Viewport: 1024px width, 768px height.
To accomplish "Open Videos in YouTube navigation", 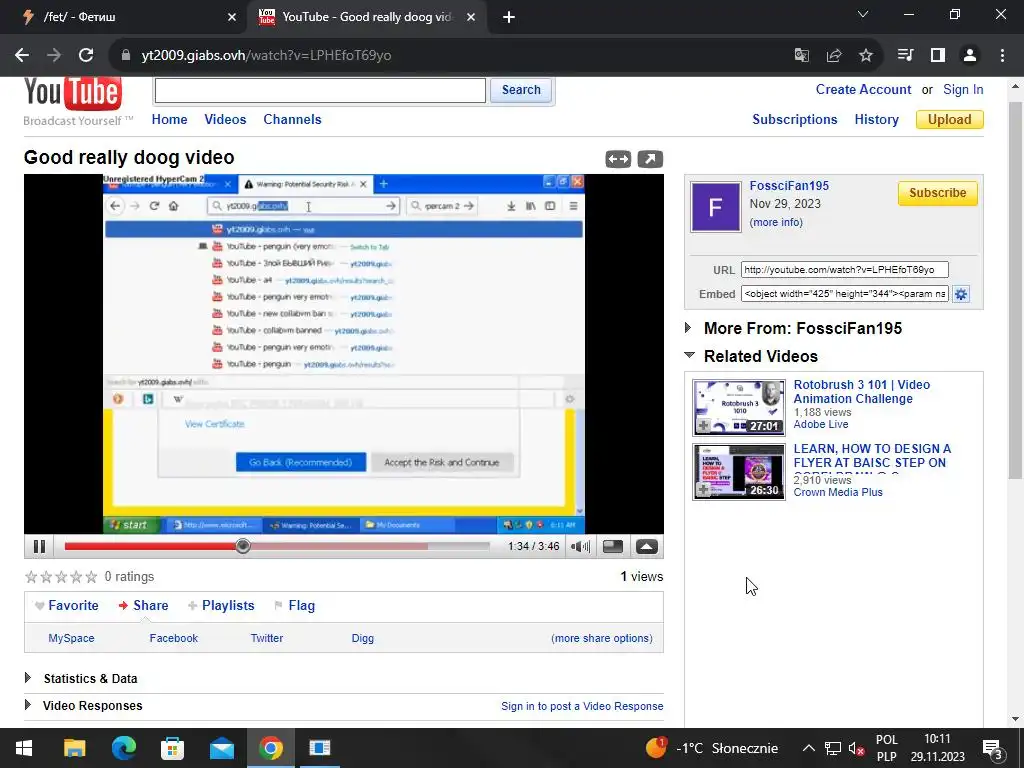I will (225, 120).
